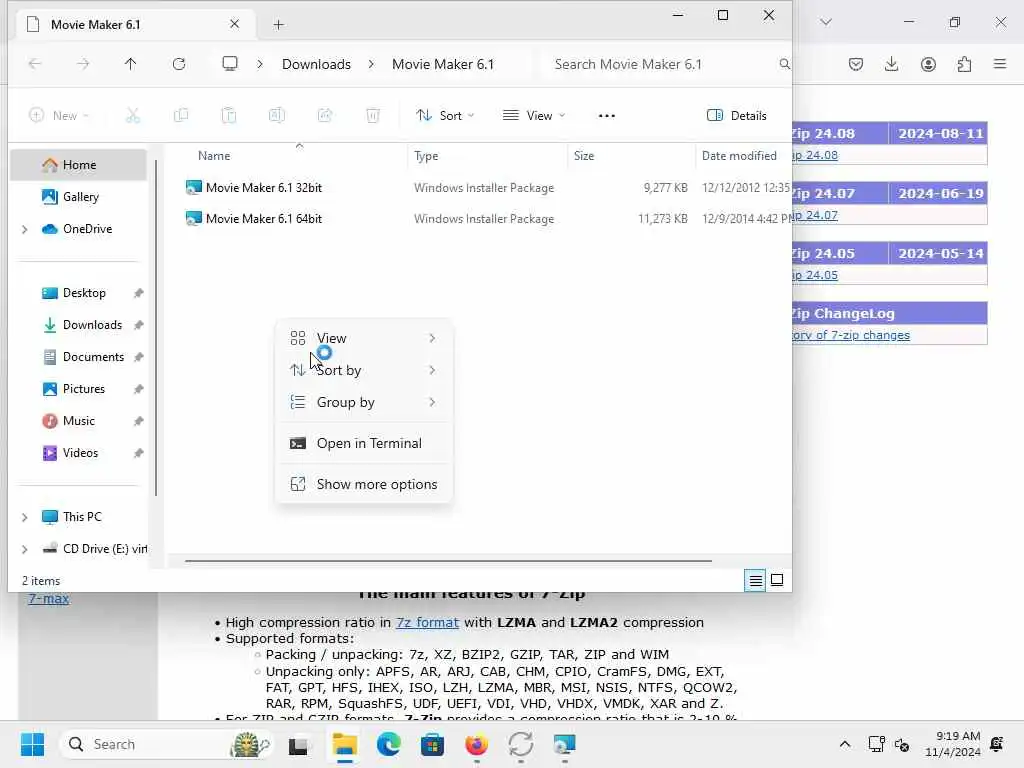Add a new File Explorer tab
The height and width of the screenshot is (768, 1024).
[x=279, y=25]
